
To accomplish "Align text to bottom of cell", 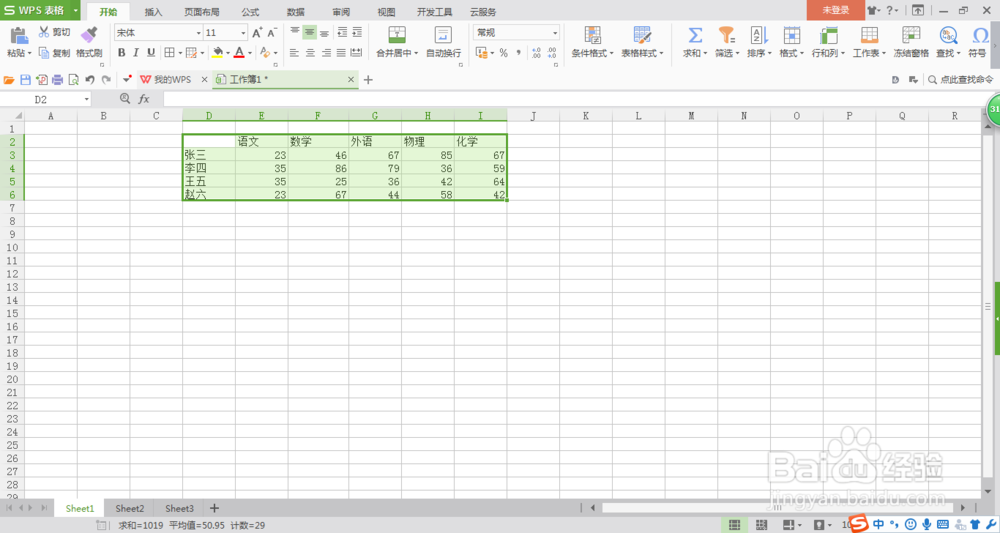I will pos(325,33).
